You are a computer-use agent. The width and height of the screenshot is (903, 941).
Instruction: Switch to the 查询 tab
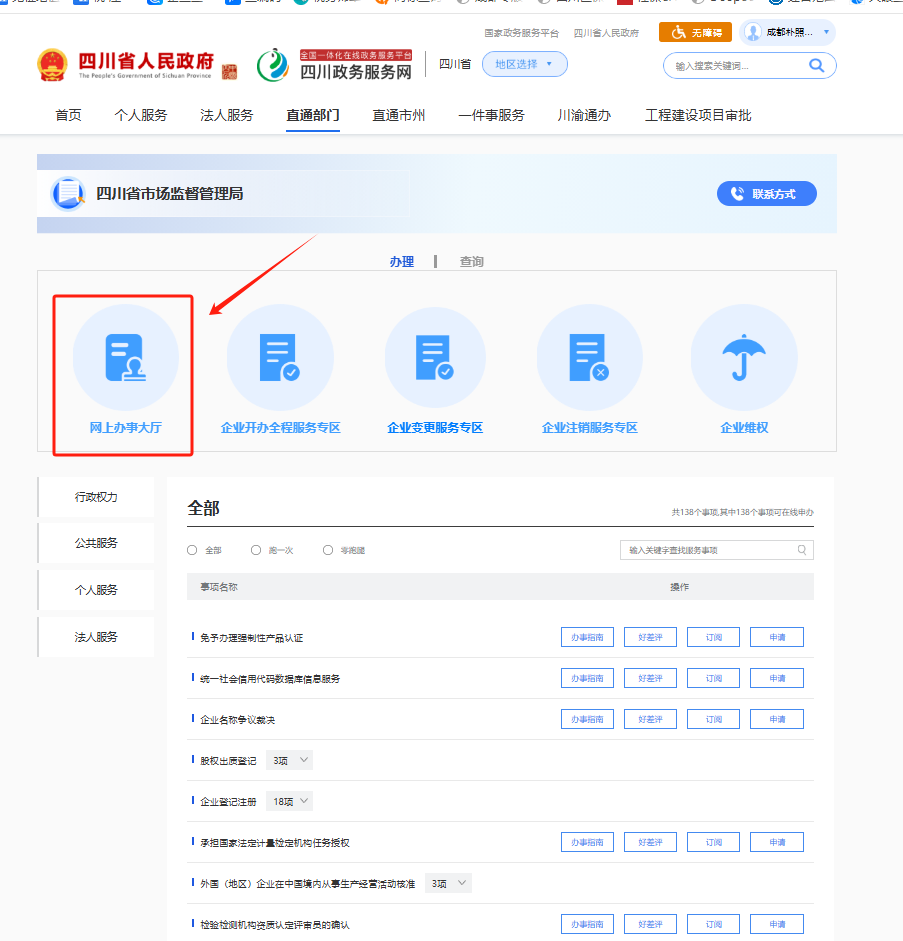click(471, 261)
